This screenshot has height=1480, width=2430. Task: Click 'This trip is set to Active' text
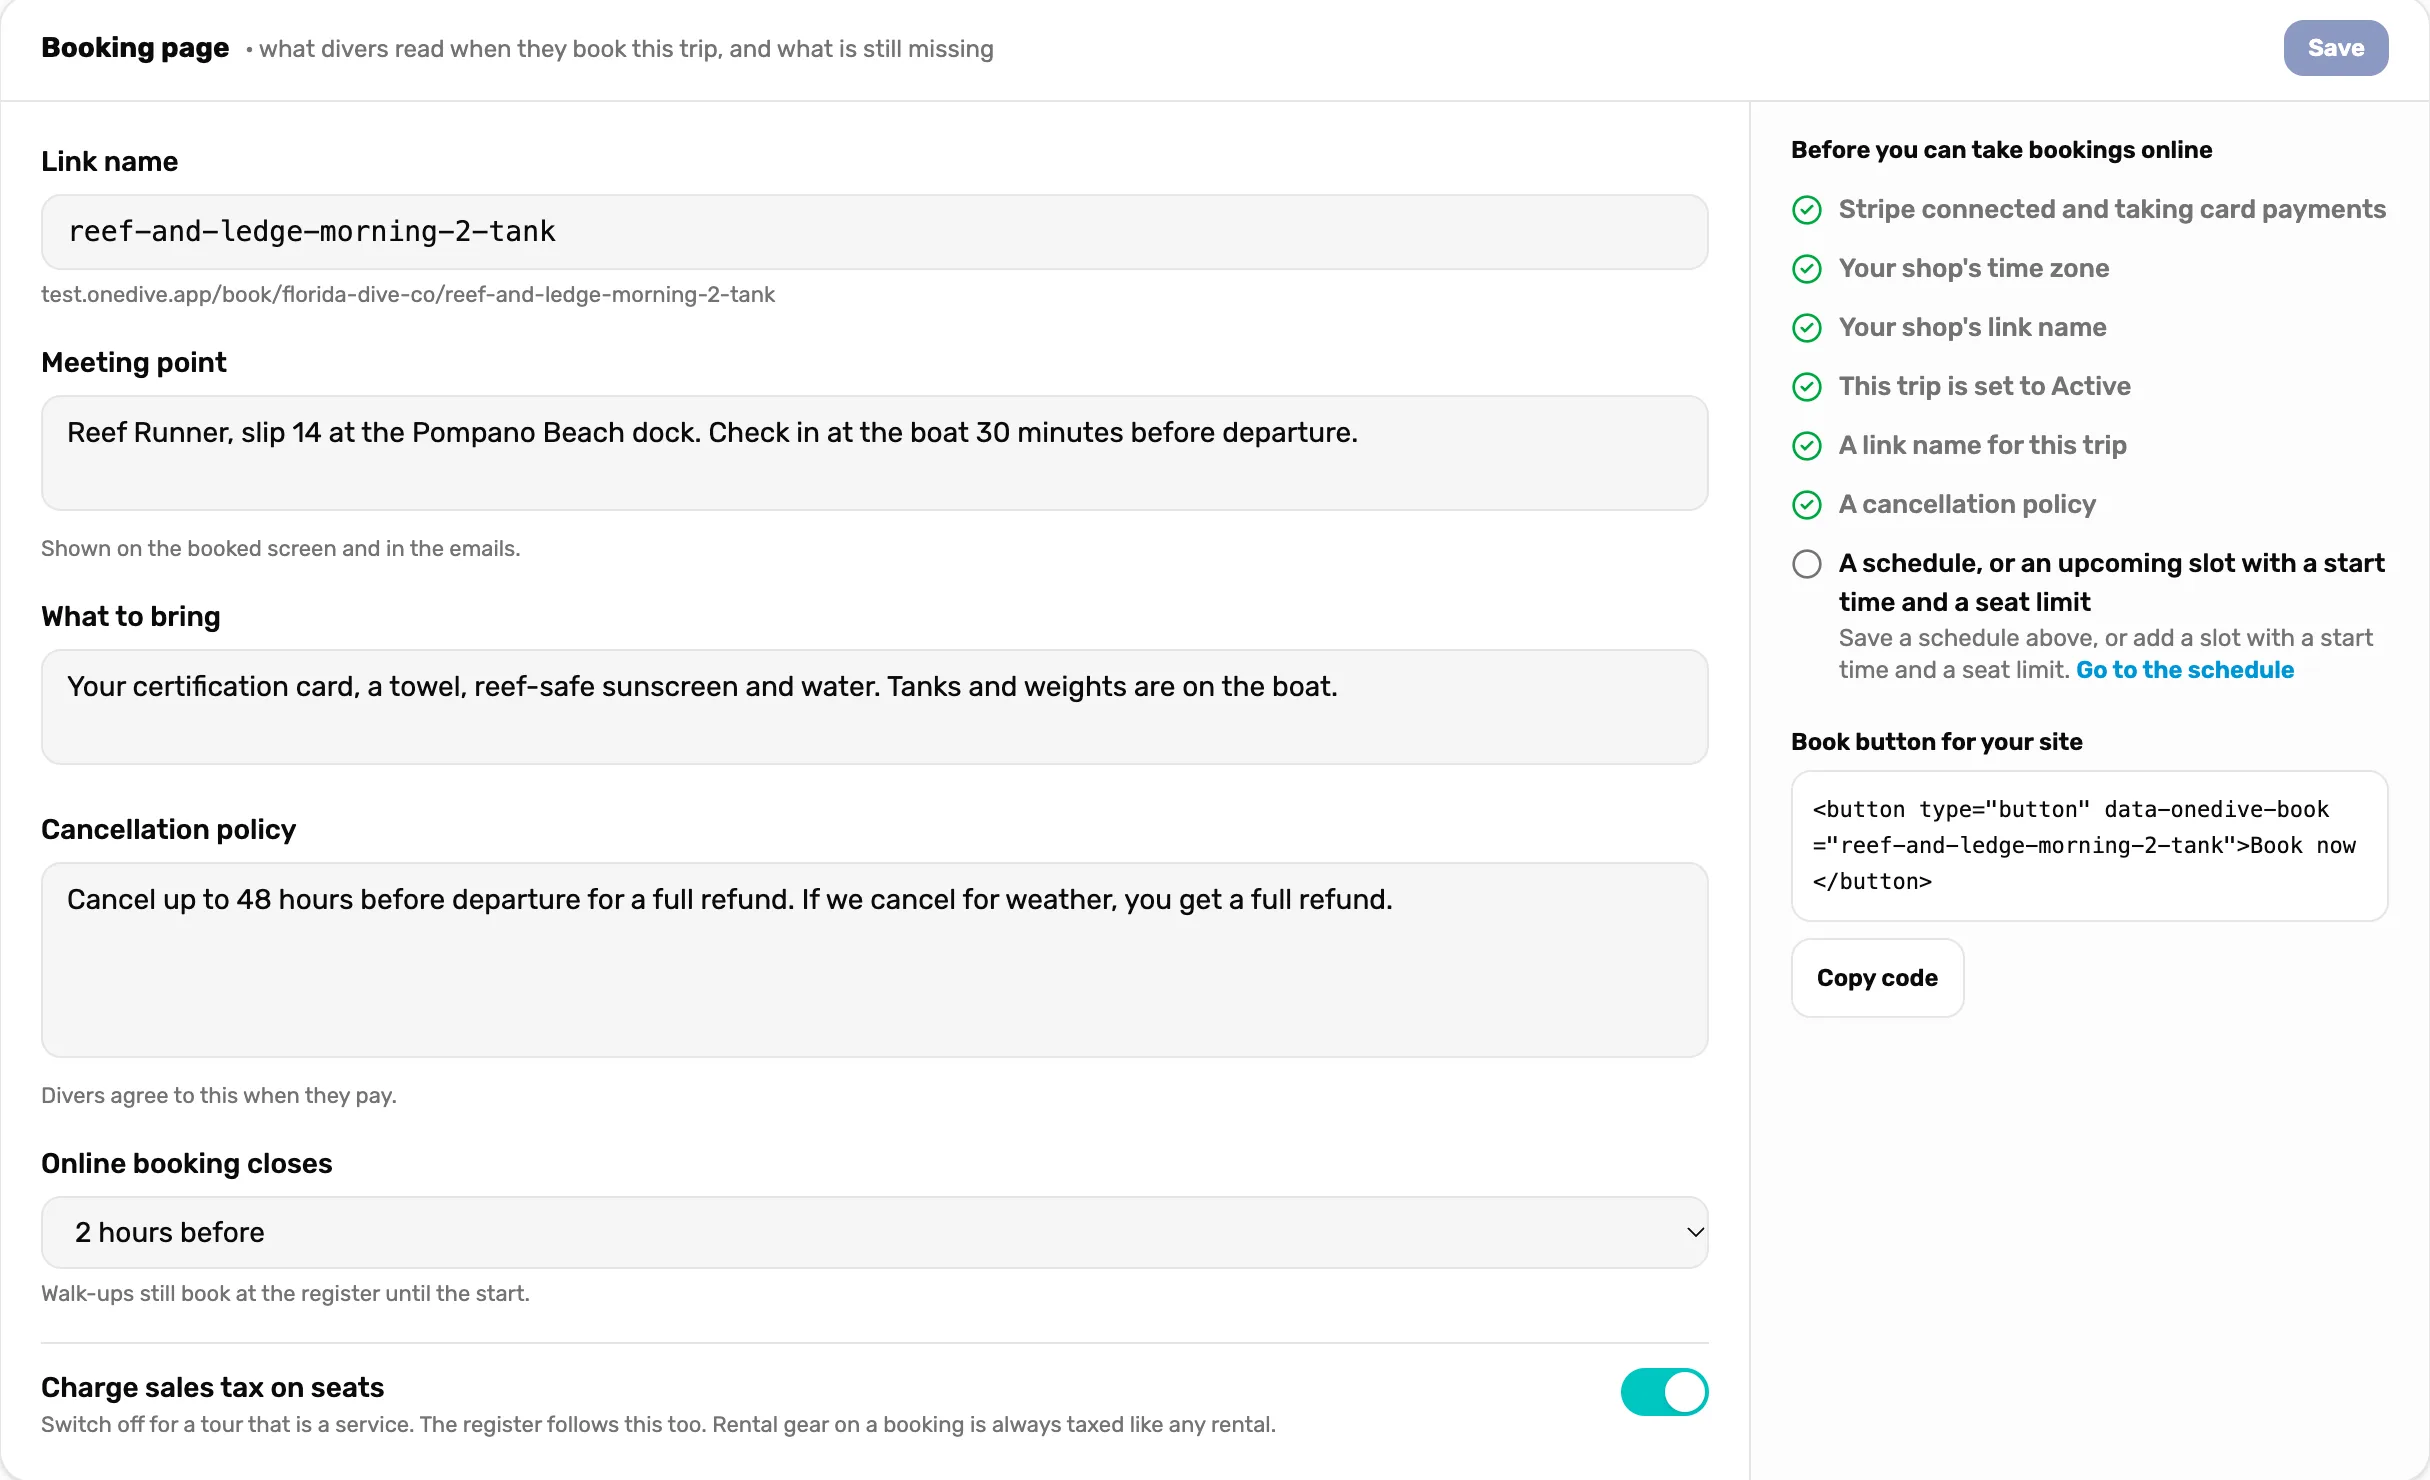pyautogui.click(x=1984, y=386)
